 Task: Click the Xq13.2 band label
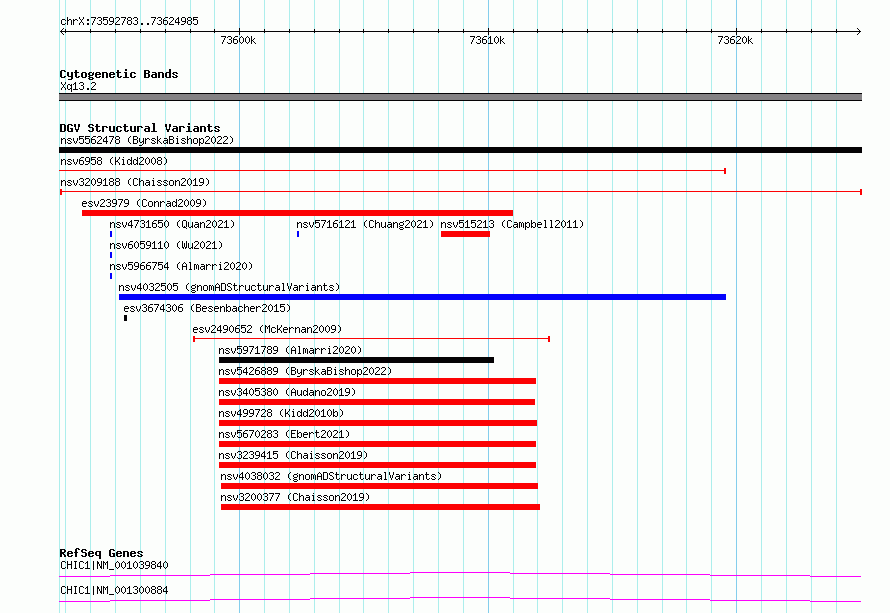[x=78, y=86]
